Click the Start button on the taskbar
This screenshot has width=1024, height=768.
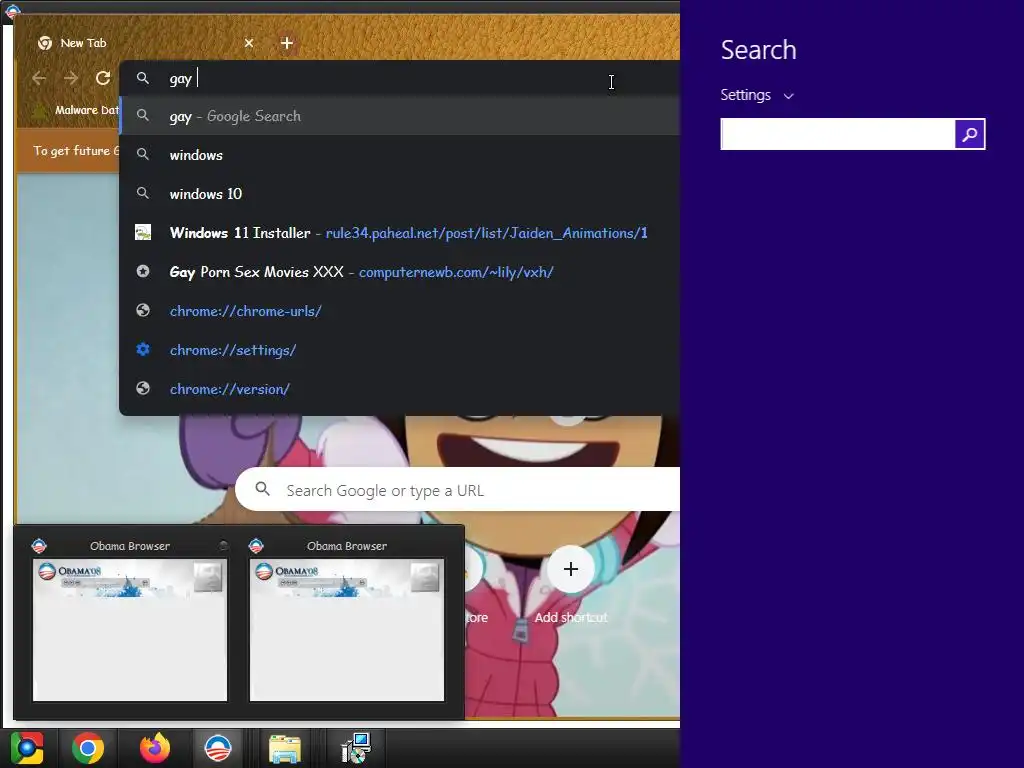26,748
